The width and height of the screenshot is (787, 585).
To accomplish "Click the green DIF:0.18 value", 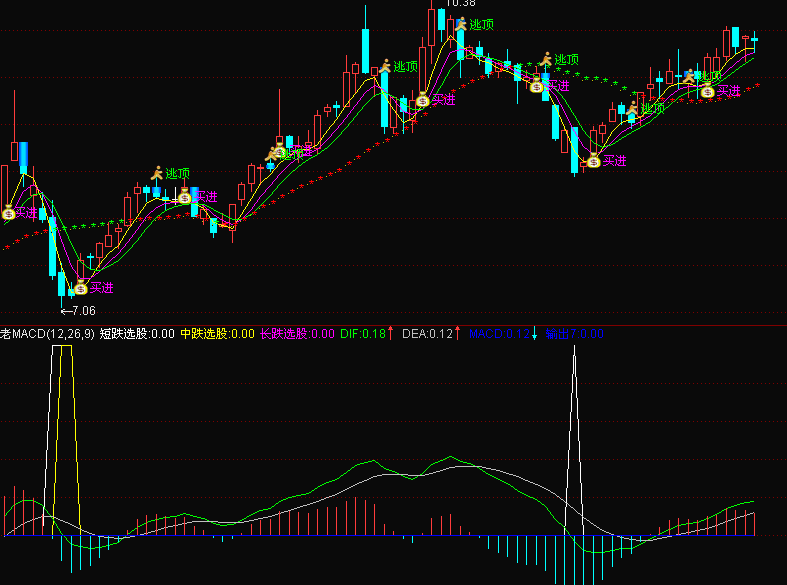I will [x=363, y=334].
